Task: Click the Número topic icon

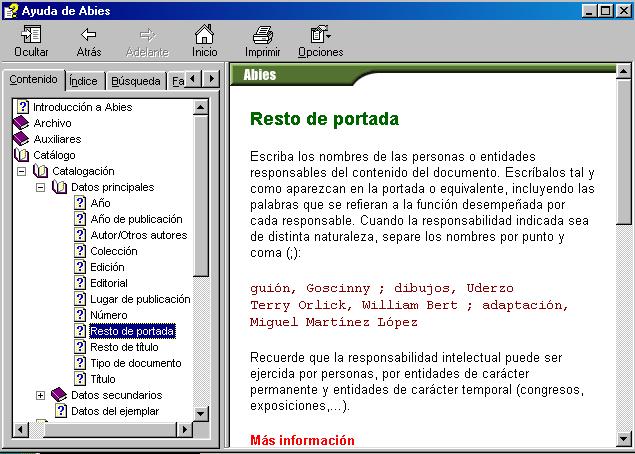Action: coord(80,315)
